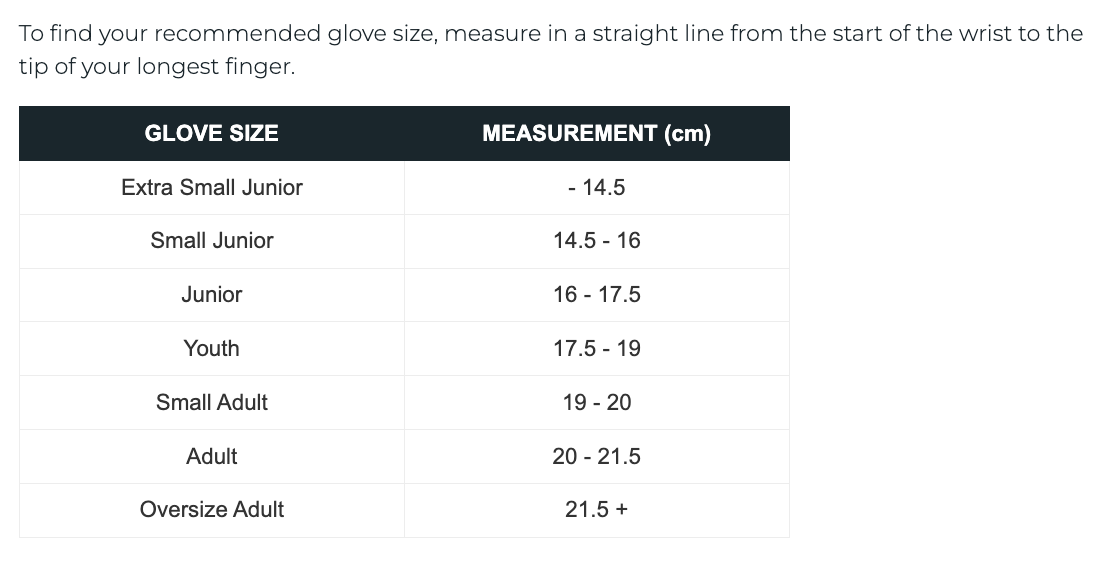Select the Oversize Adult size cell

[x=211, y=510]
